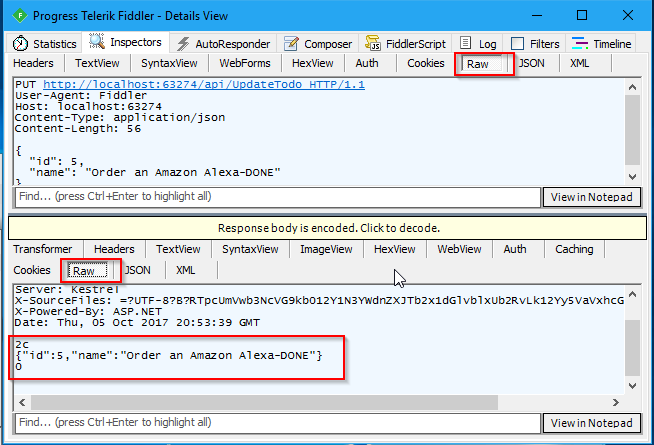Click response View in Notepad button
The image size is (654, 445).
tap(591, 423)
